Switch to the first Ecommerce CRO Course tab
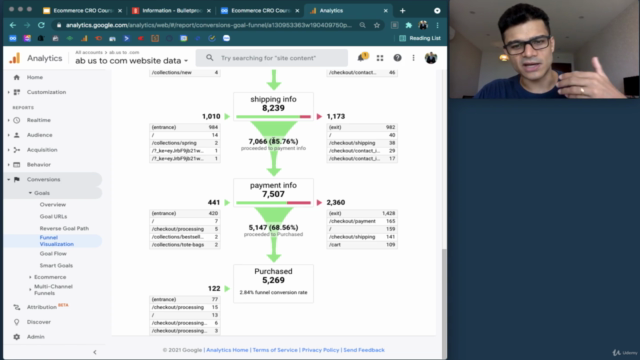640x360 pixels. pos(83,11)
